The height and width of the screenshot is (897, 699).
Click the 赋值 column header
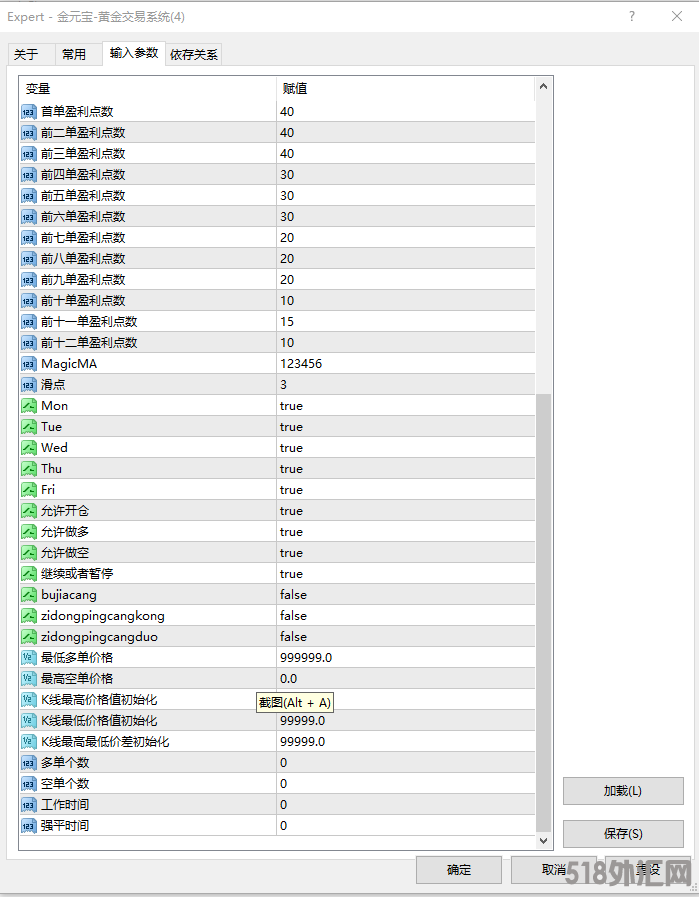click(x=406, y=89)
